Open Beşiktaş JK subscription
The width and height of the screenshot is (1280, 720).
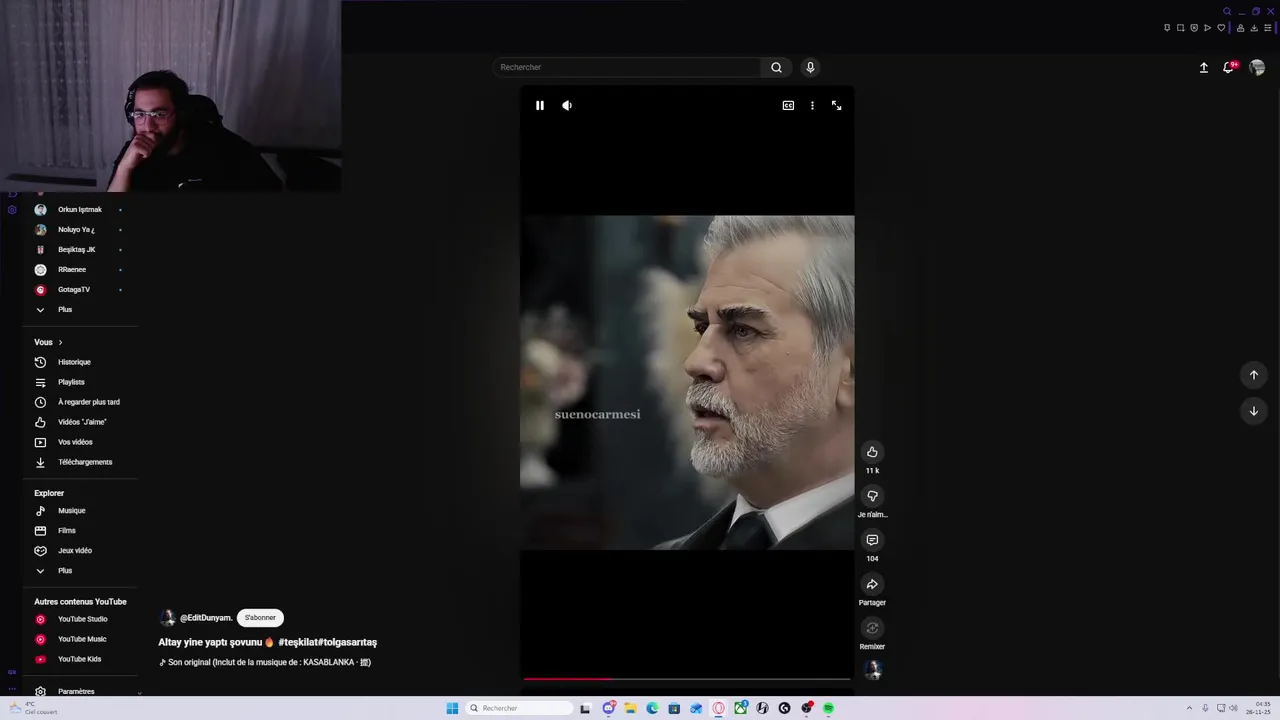coord(79,250)
